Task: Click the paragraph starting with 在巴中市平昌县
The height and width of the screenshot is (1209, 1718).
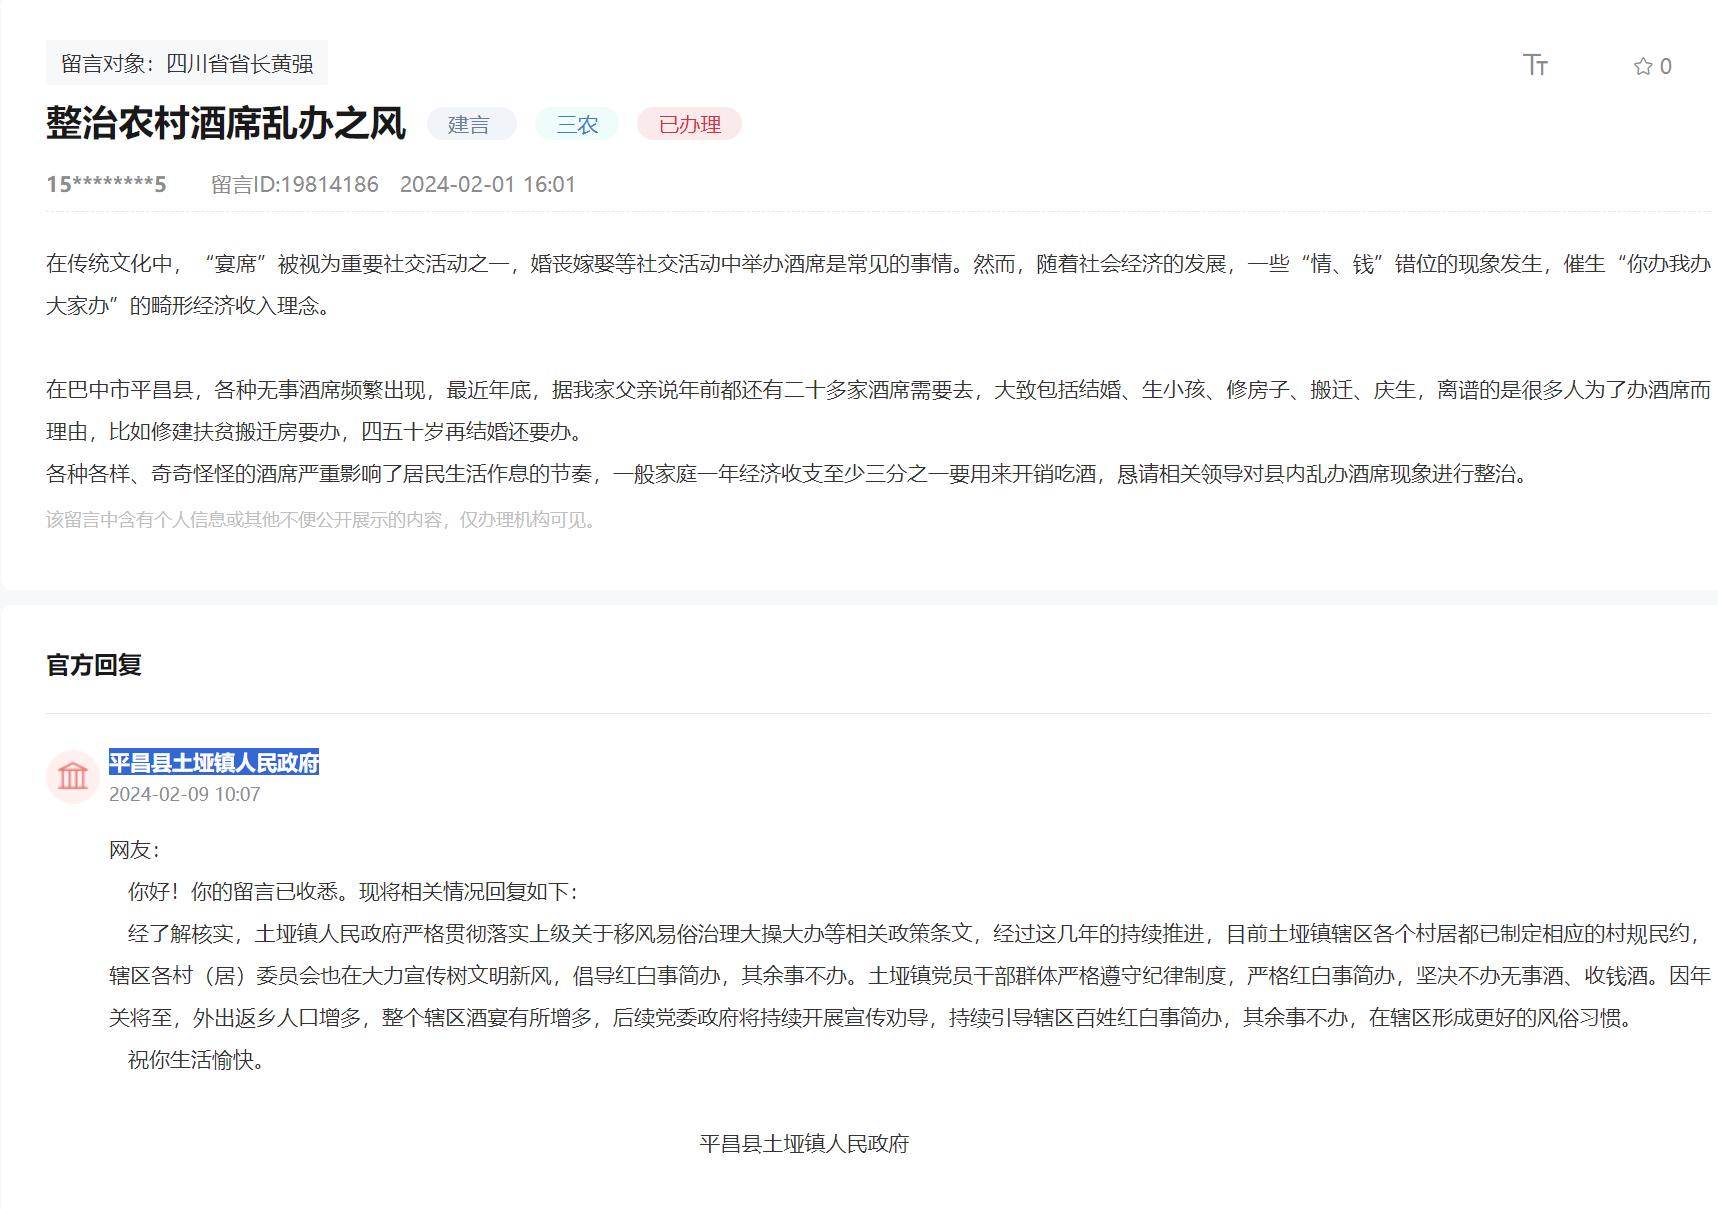Action: (x=877, y=410)
